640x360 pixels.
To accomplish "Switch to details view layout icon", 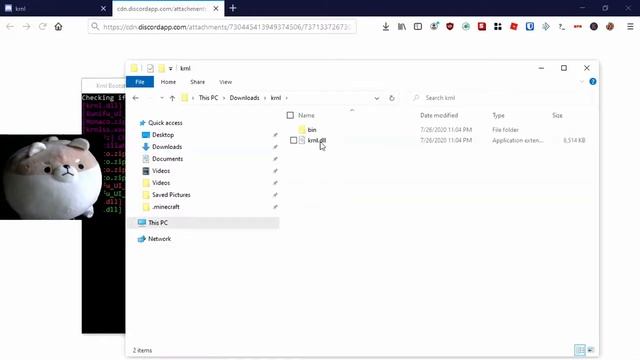I will pos(580,350).
